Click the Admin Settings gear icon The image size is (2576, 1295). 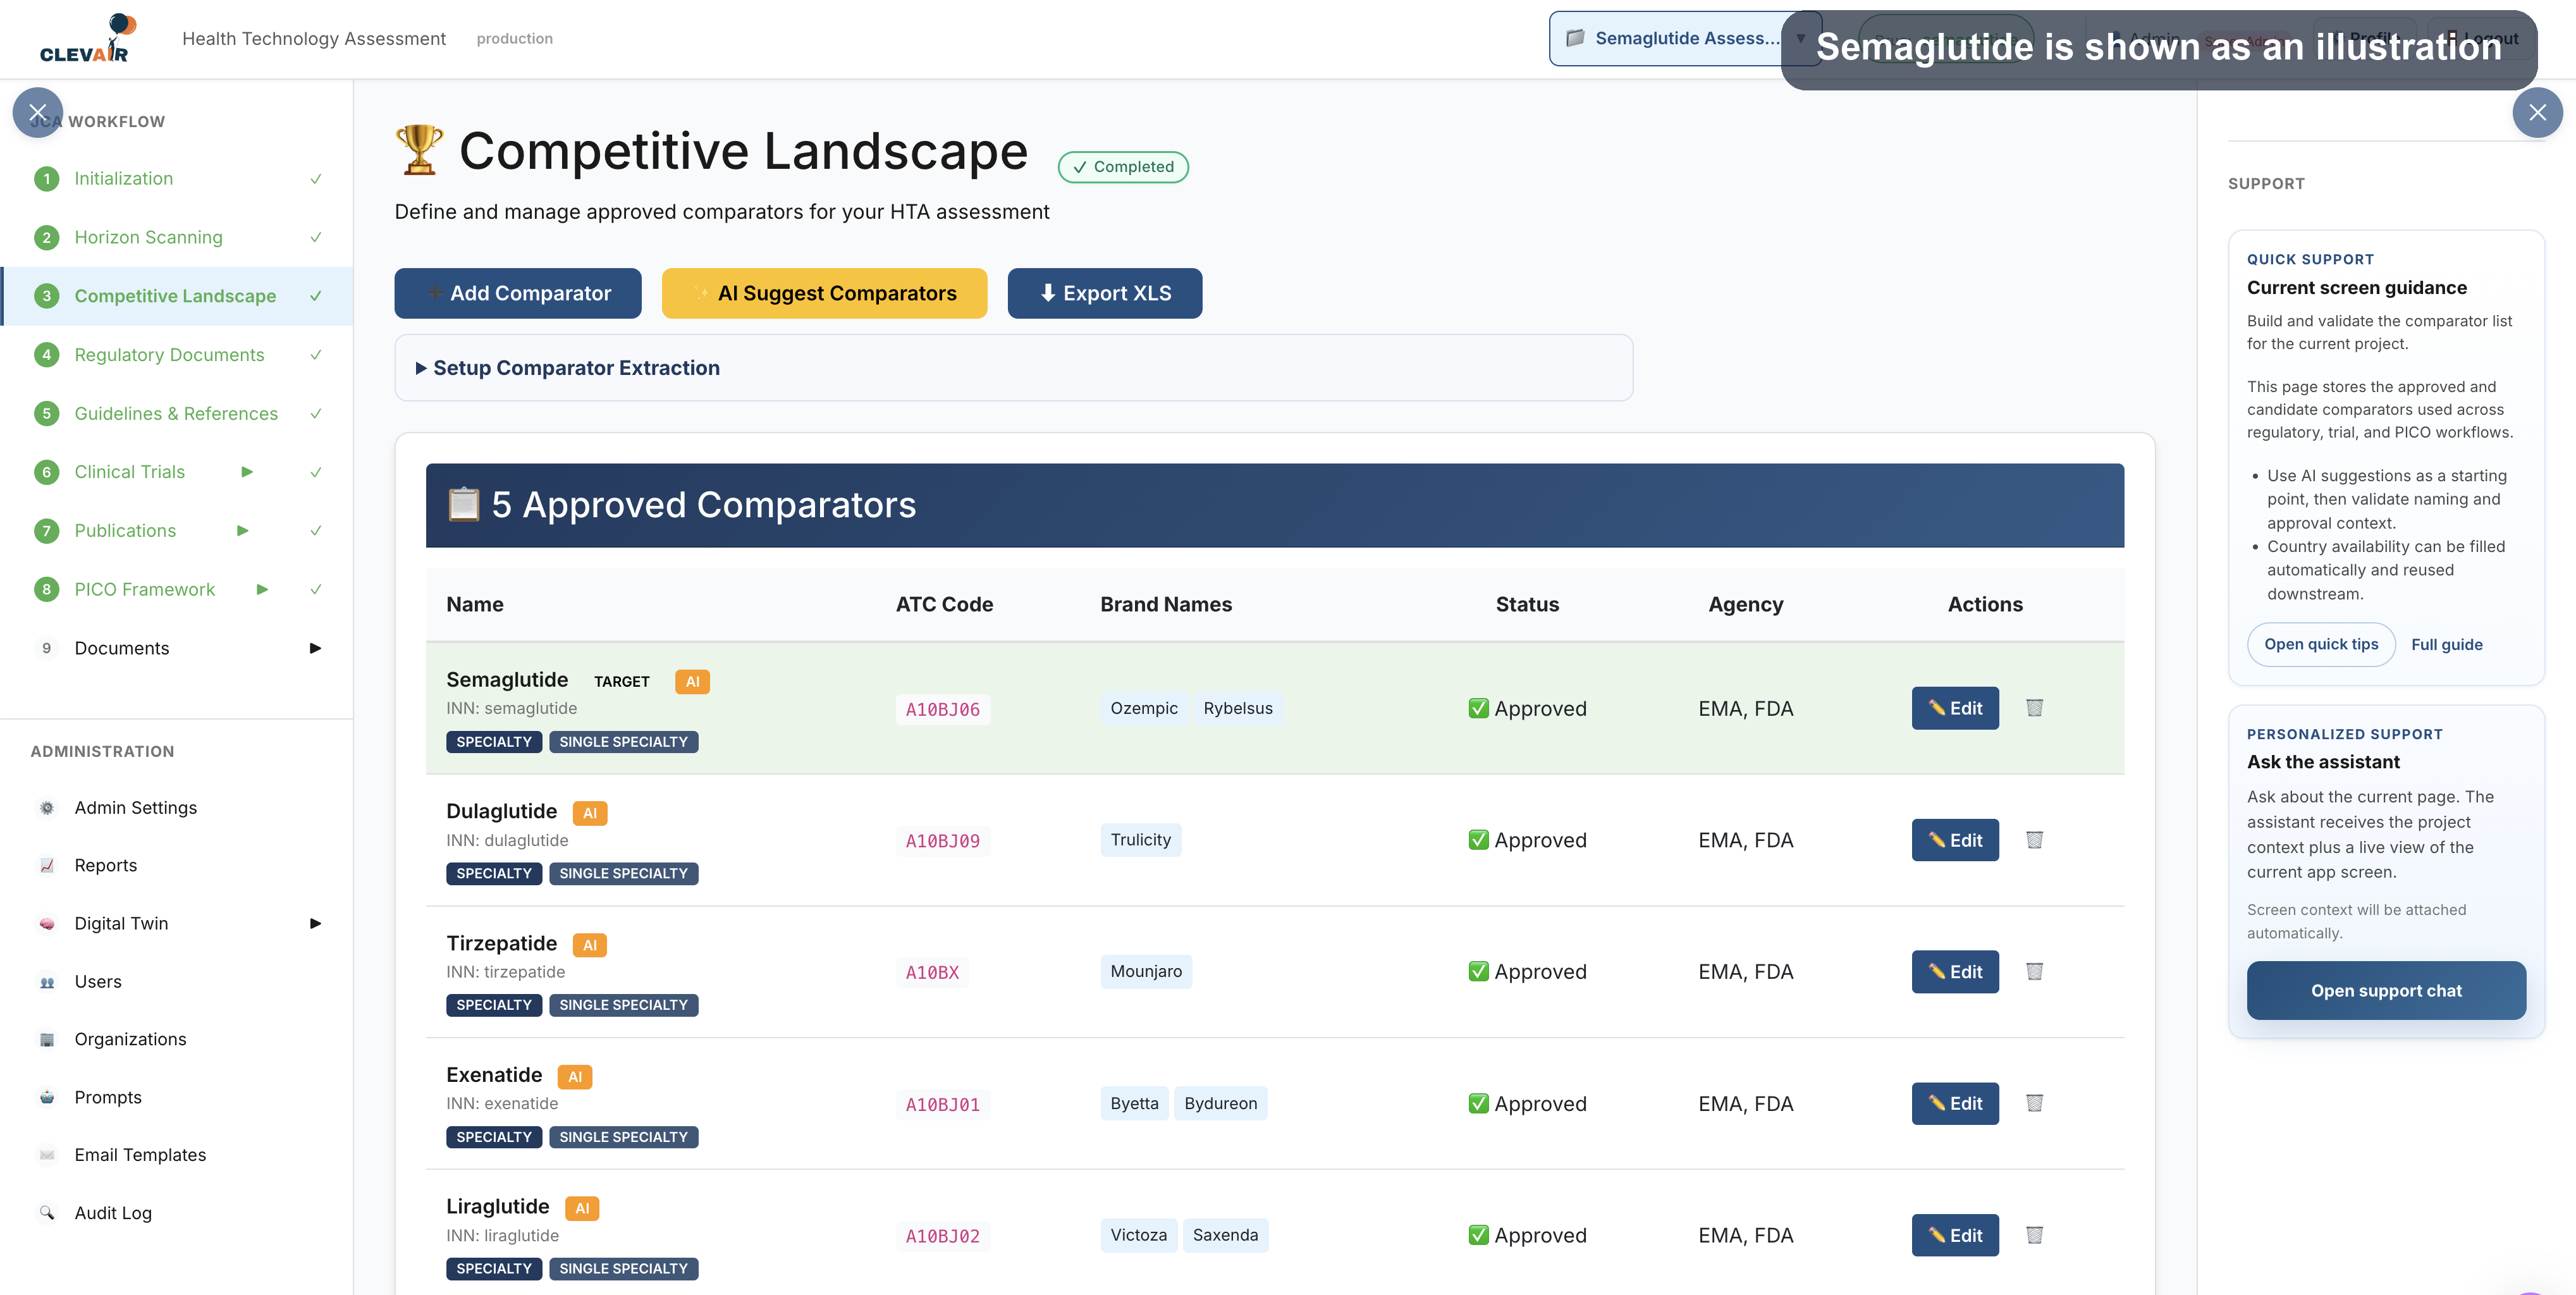pos(47,808)
